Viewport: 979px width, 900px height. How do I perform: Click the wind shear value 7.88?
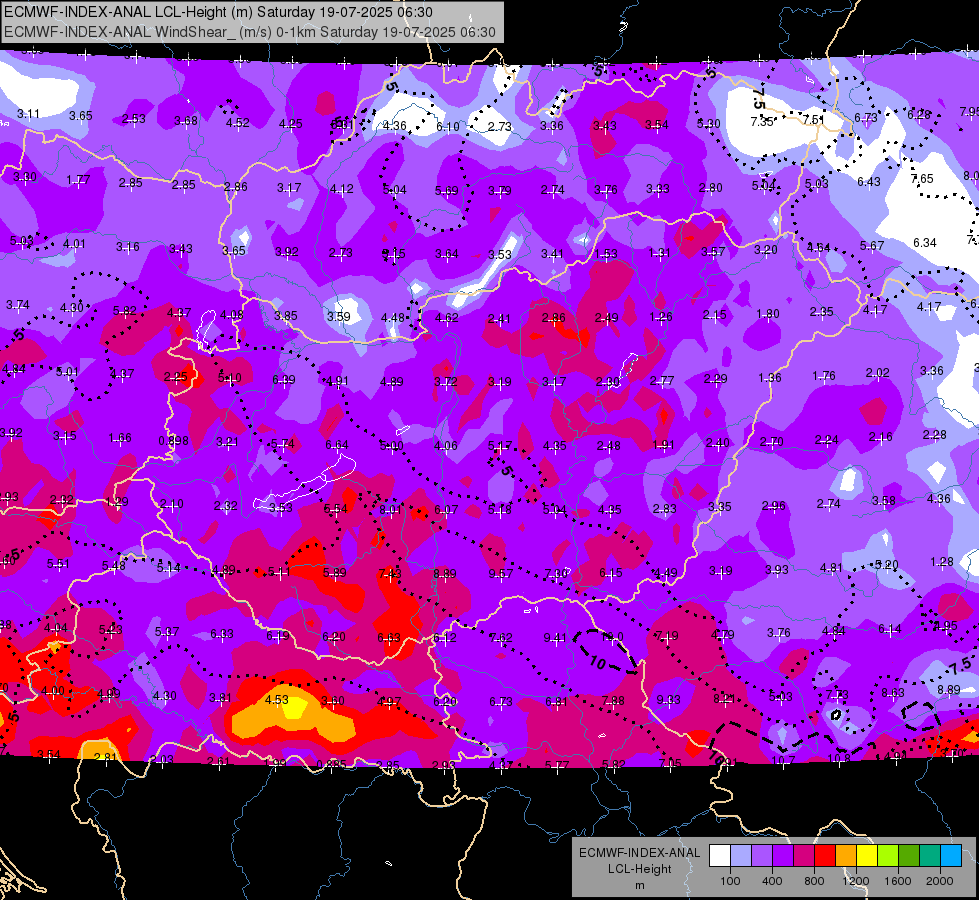pos(612,700)
